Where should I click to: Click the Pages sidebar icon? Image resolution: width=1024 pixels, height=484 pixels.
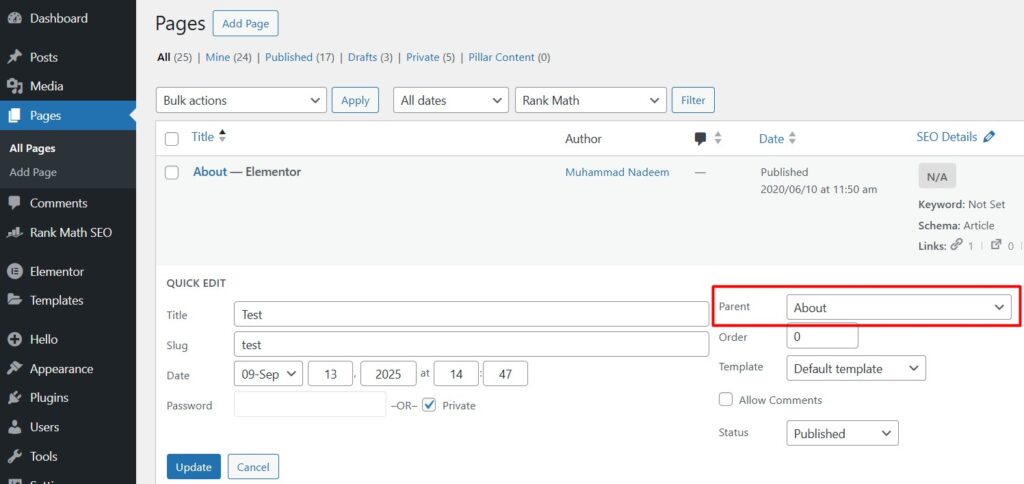pyautogui.click(x=14, y=116)
